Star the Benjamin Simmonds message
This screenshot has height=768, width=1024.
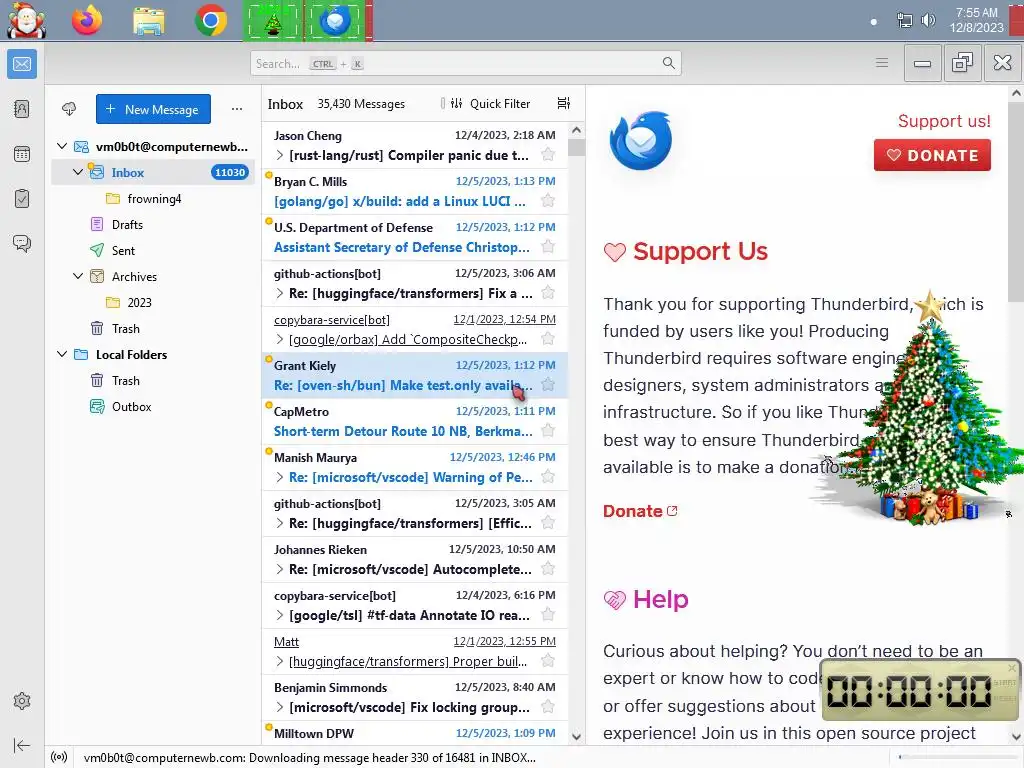click(x=548, y=707)
